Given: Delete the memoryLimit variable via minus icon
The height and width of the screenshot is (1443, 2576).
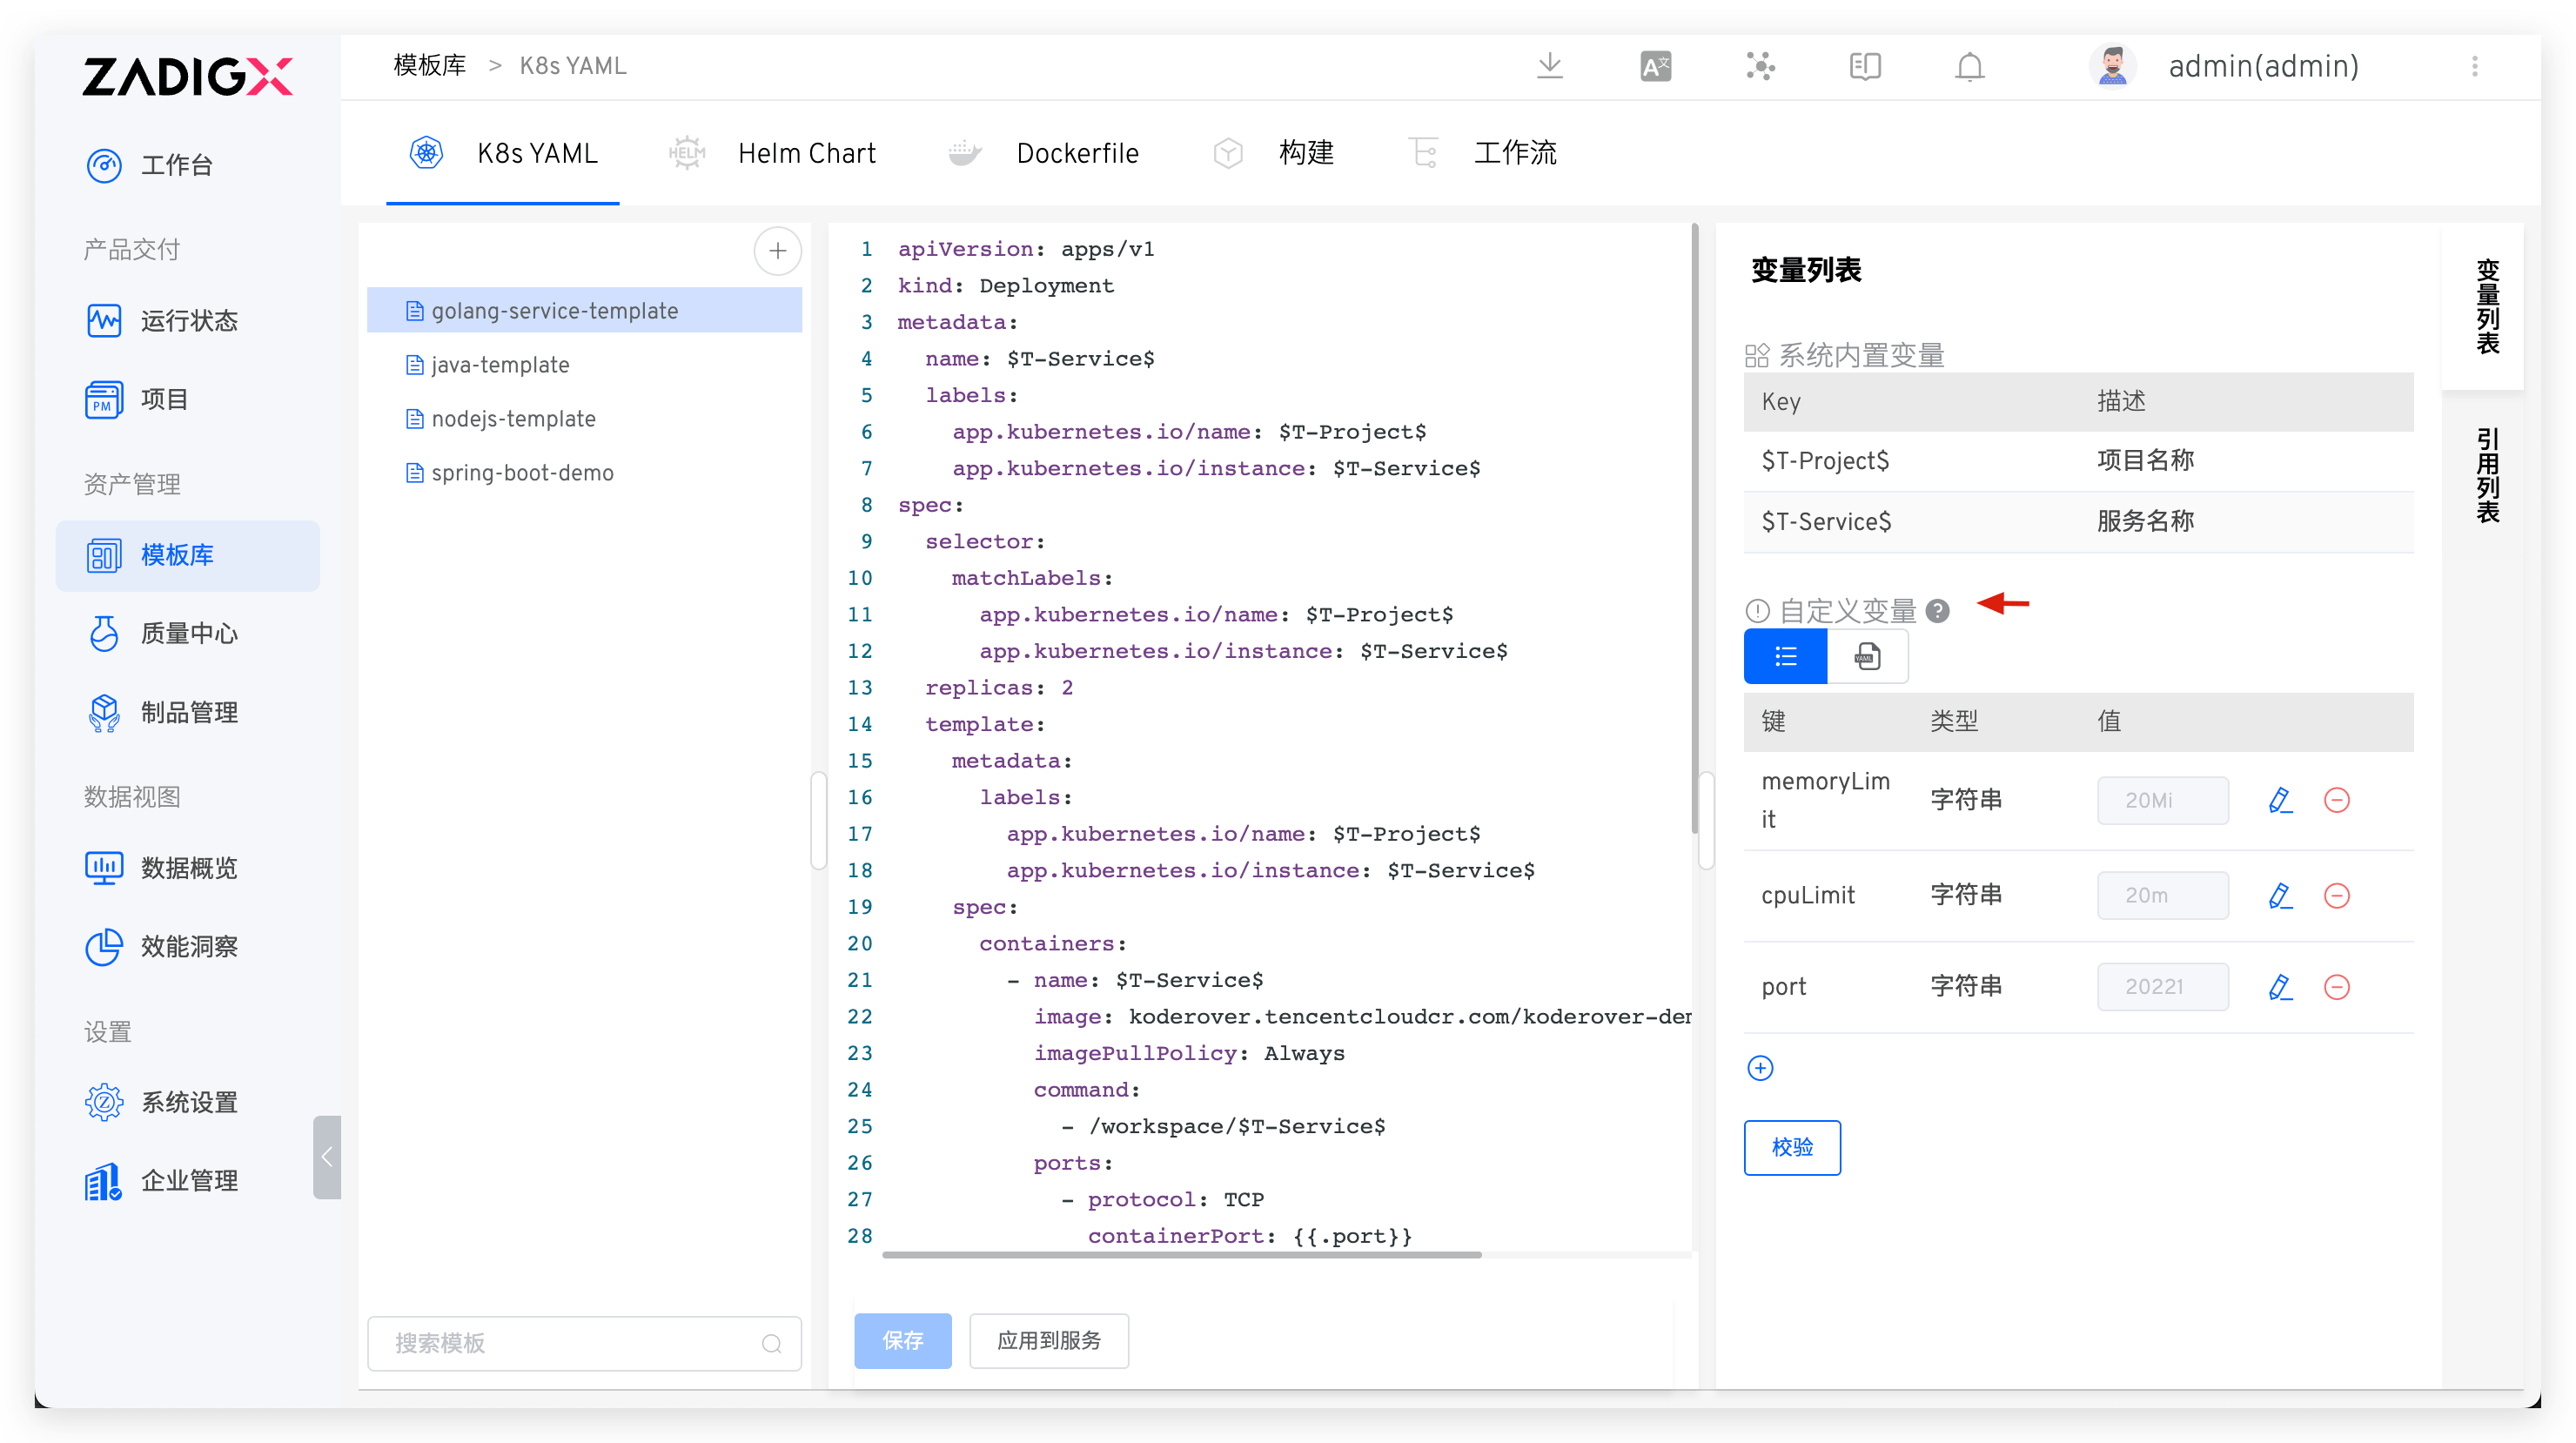Looking at the screenshot, I should point(2337,799).
